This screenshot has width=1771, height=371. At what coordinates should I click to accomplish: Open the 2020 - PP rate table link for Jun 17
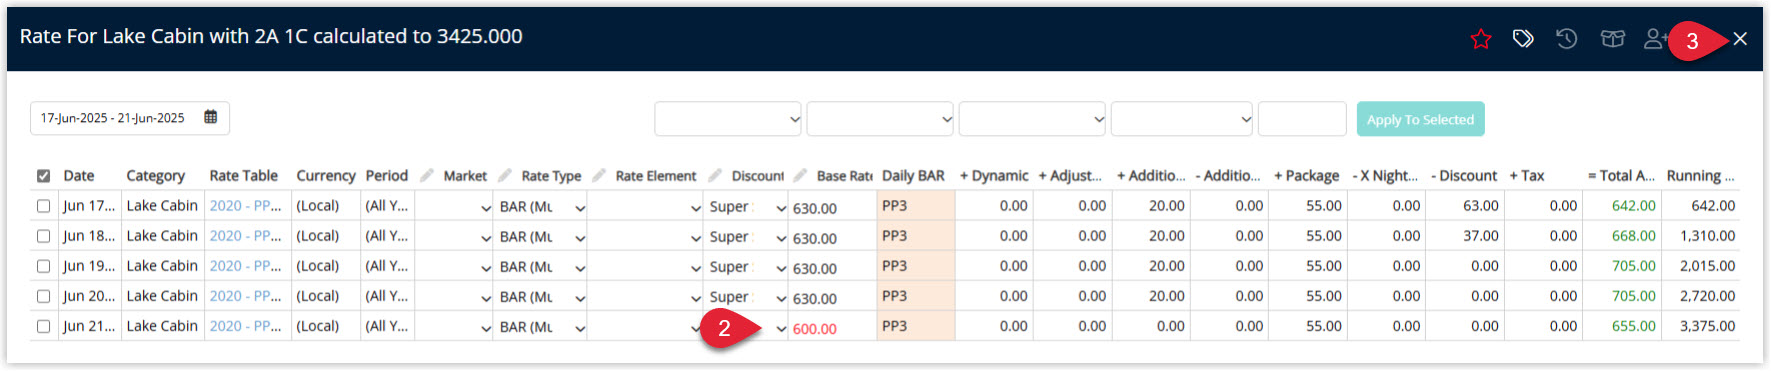coord(245,206)
